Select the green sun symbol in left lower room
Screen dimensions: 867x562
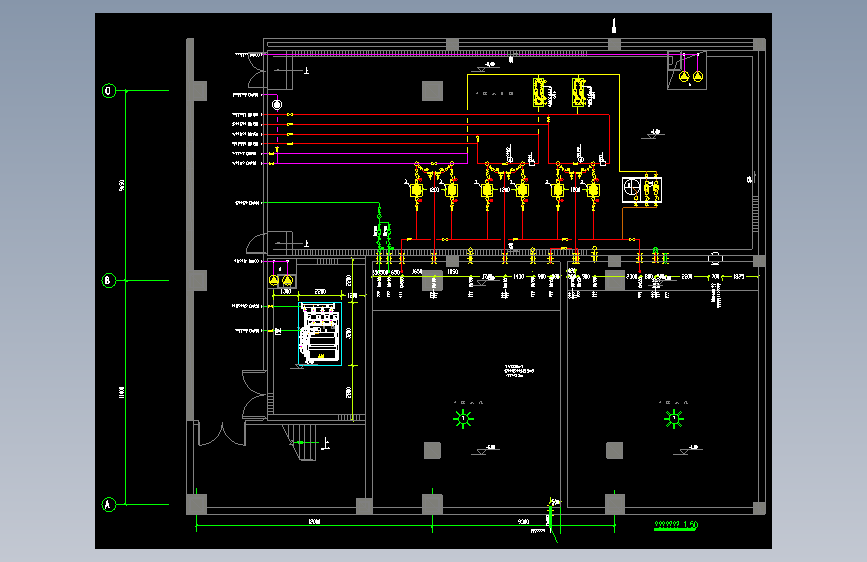coord(463,419)
